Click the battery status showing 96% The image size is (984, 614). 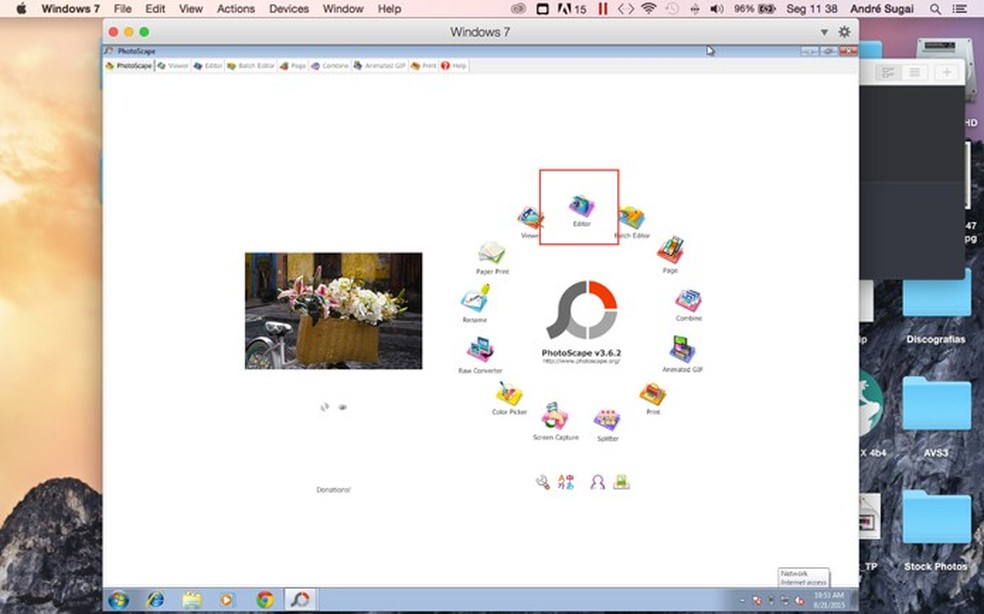pos(755,9)
